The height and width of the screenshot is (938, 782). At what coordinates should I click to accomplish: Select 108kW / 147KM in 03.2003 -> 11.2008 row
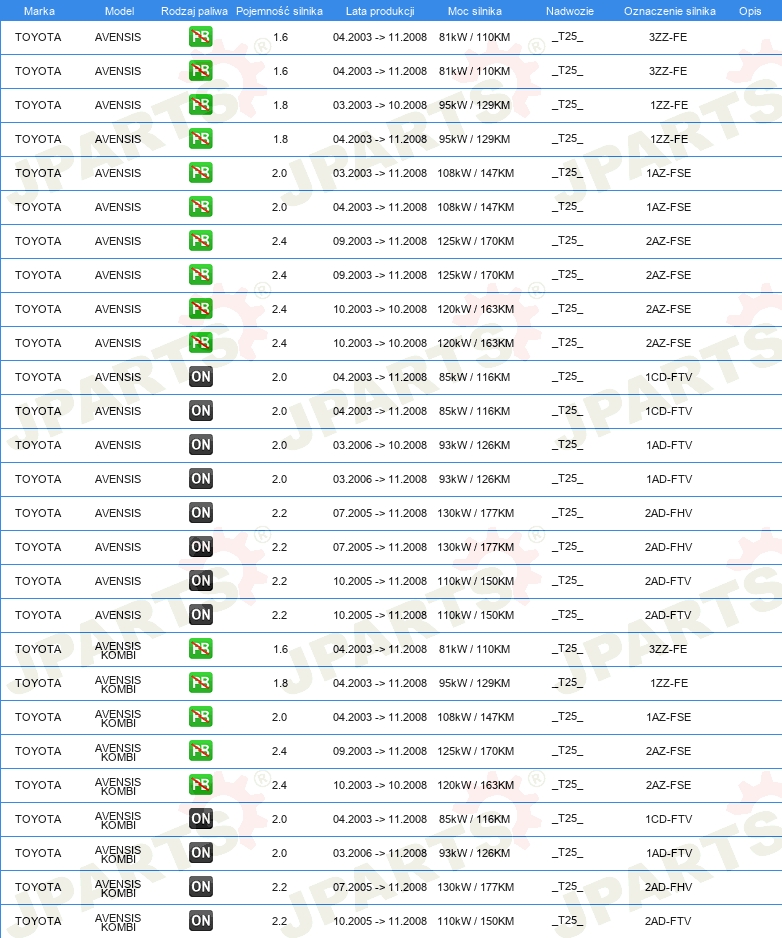(x=476, y=173)
